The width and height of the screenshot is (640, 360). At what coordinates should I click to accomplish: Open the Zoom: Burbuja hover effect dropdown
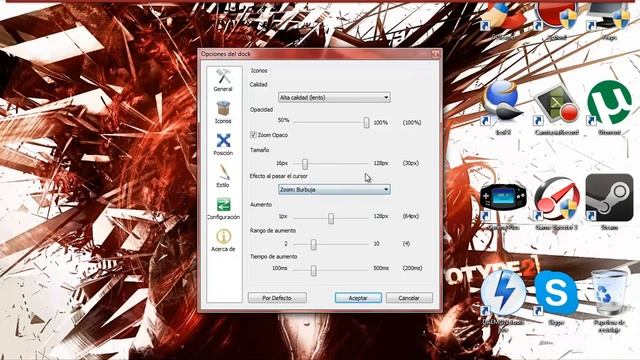pyautogui.click(x=334, y=189)
